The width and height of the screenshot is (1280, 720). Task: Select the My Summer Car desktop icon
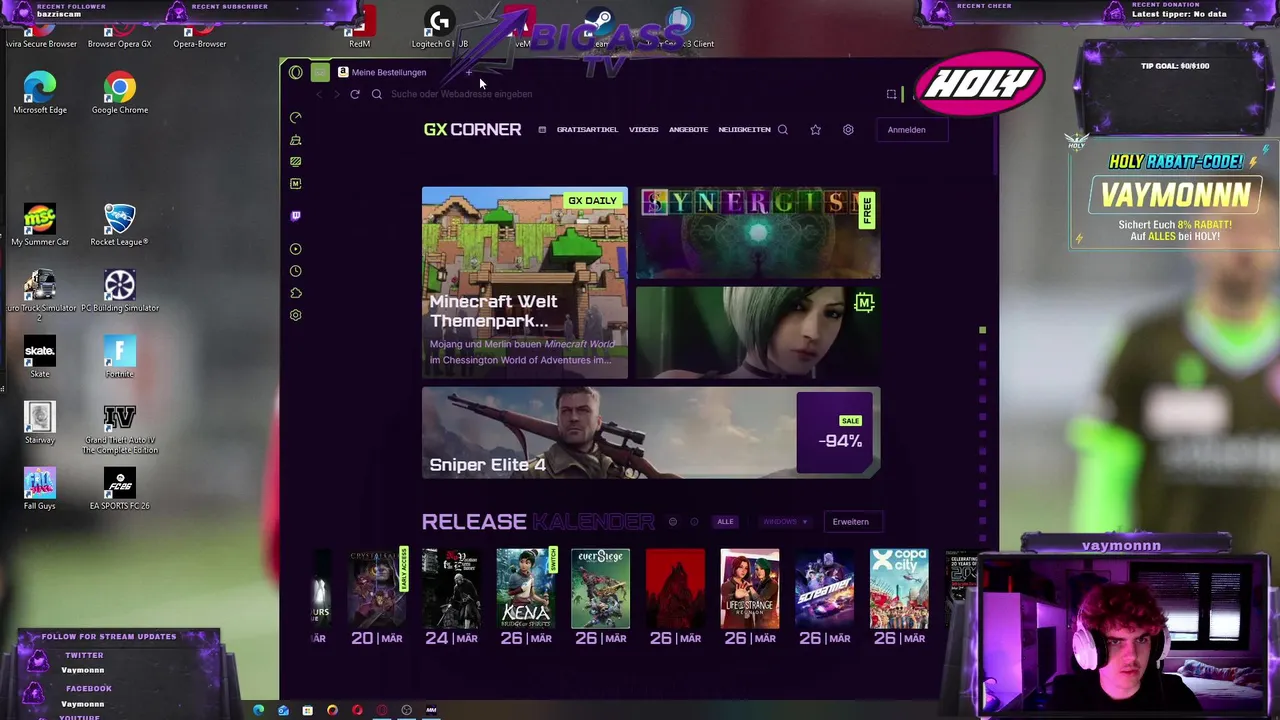point(40,225)
